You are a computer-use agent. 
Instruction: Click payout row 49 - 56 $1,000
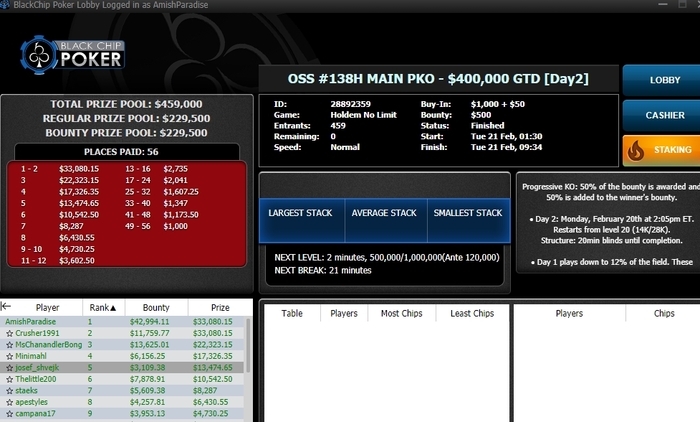[x=156, y=226]
